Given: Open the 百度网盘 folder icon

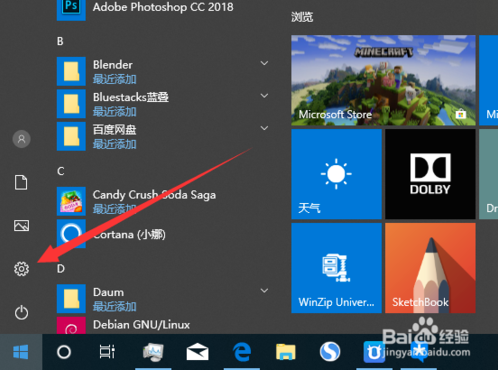Looking at the screenshot, I should [x=71, y=136].
